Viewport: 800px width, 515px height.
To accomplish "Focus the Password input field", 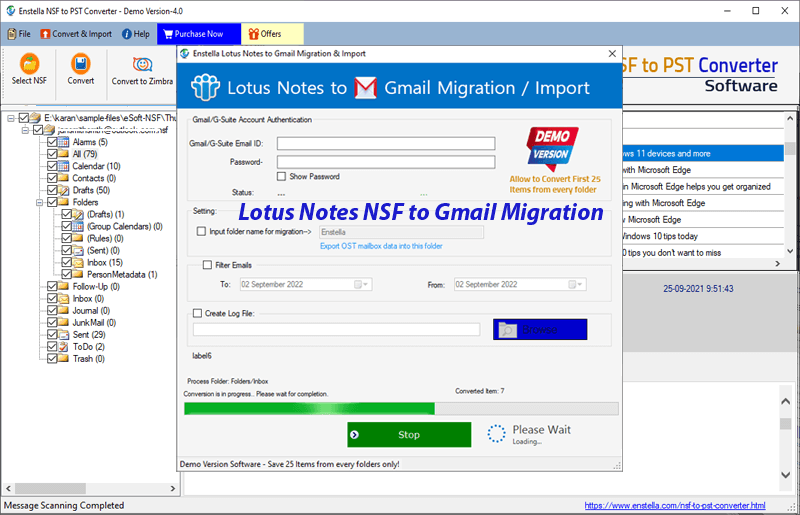I will pos(386,162).
